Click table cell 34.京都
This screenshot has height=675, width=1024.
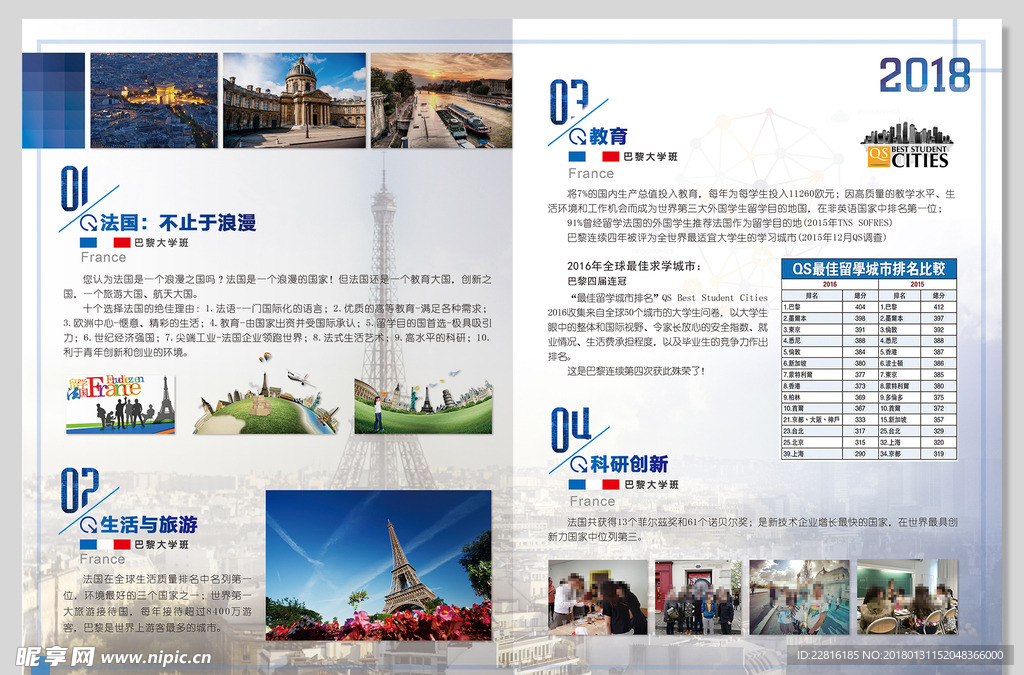tap(899, 454)
